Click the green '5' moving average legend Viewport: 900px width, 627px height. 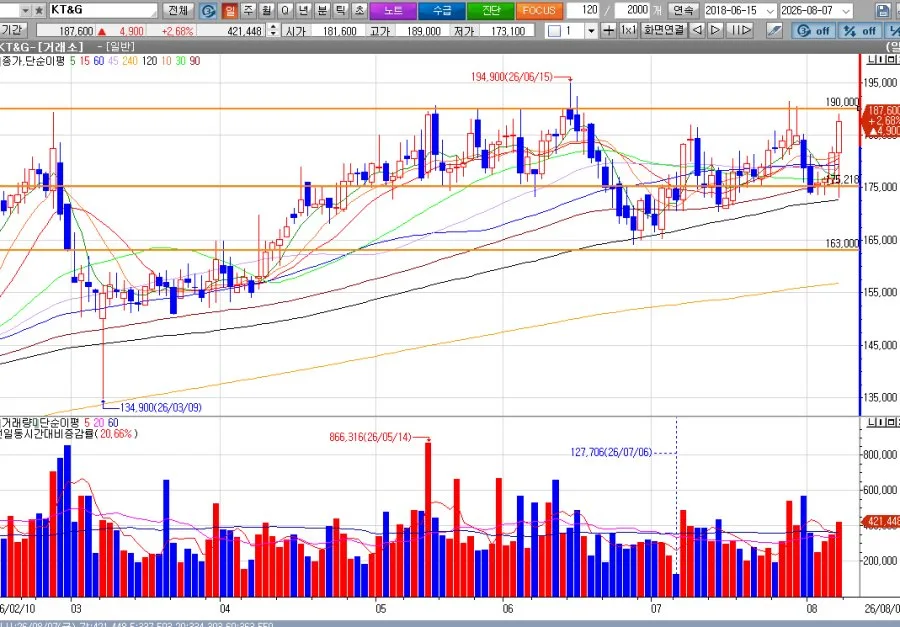point(72,61)
